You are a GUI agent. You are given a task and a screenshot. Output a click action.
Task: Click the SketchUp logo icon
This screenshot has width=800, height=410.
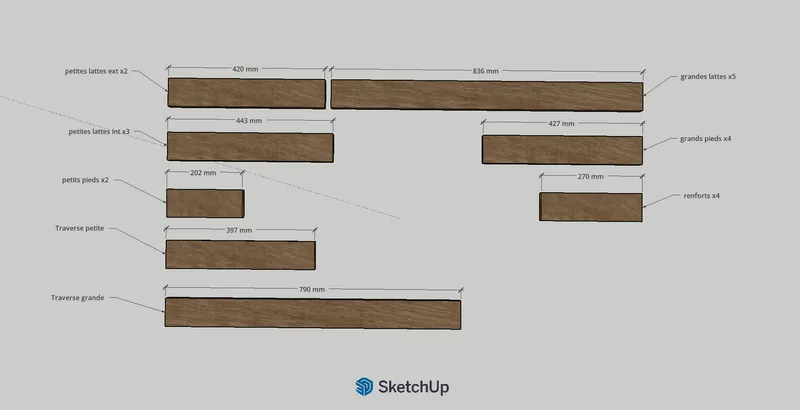364,387
